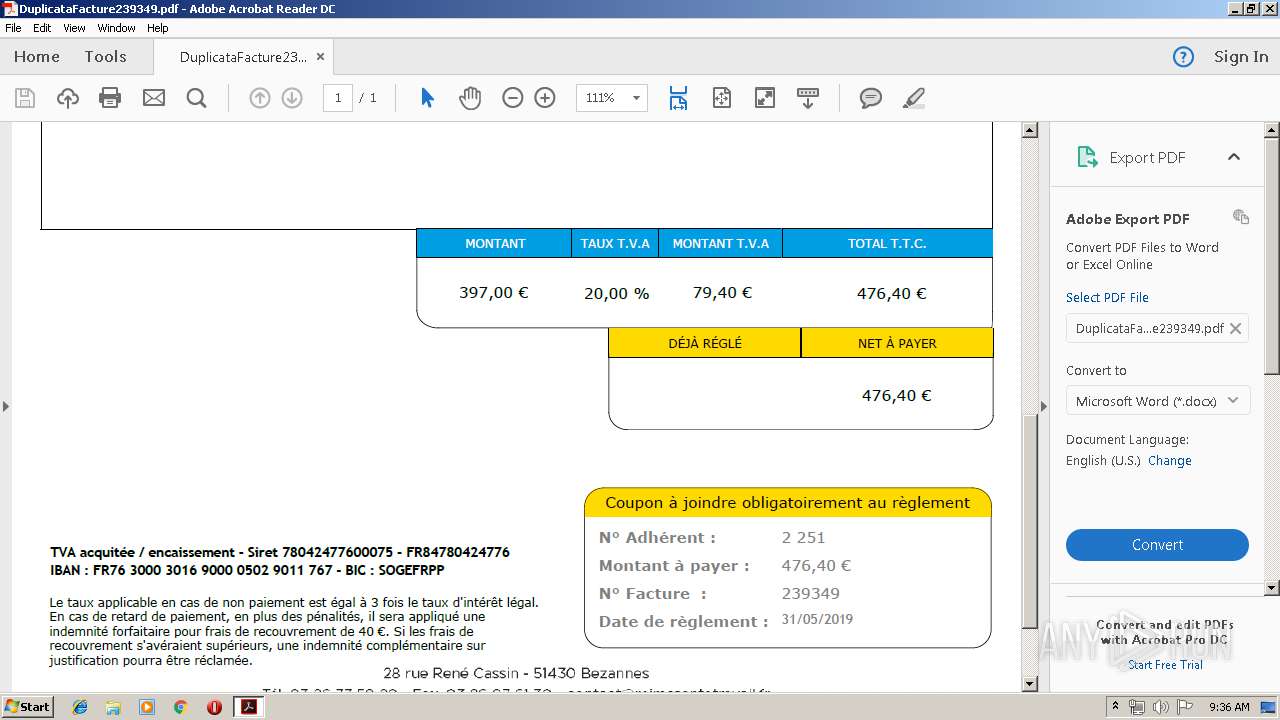This screenshot has width=1280, height=720.
Task: Click Select PDF File link
Action: (1107, 297)
